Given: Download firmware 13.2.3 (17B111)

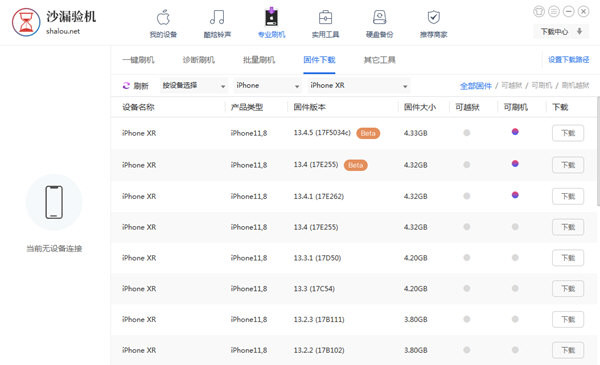Looking at the screenshot, I should 568,319.
